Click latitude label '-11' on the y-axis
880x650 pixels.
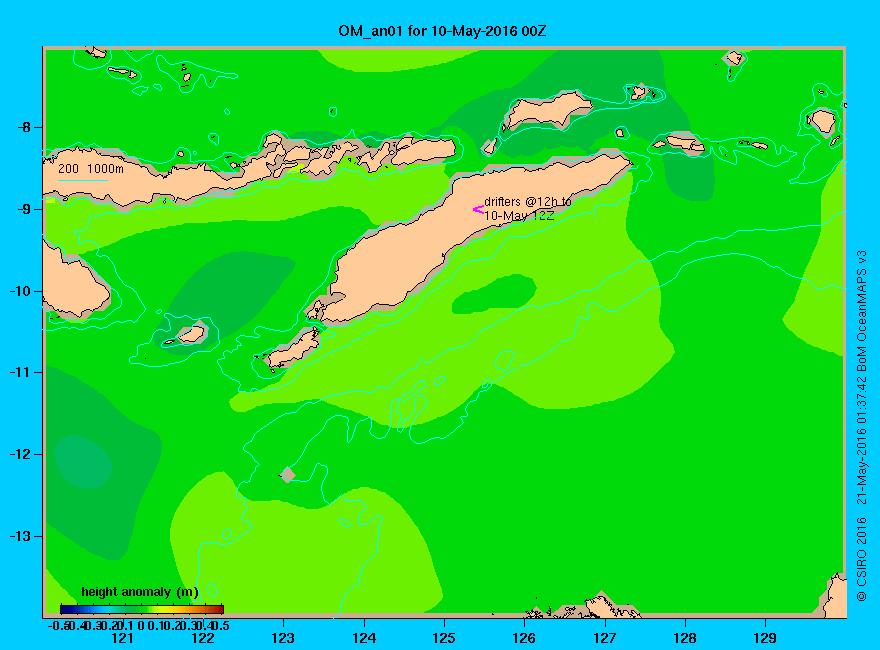click(x=21, y=372)
